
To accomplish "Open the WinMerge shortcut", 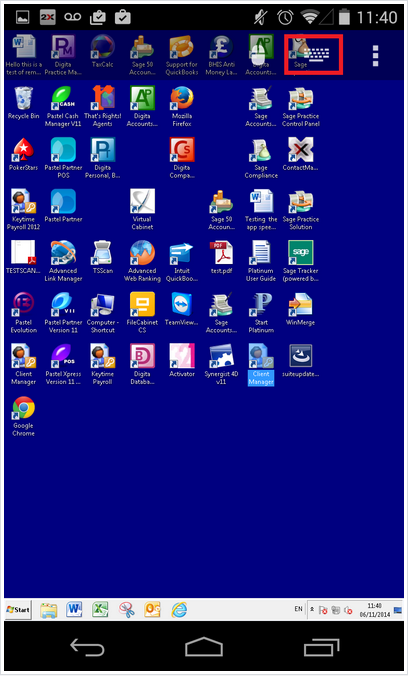I will click(301, 310).
